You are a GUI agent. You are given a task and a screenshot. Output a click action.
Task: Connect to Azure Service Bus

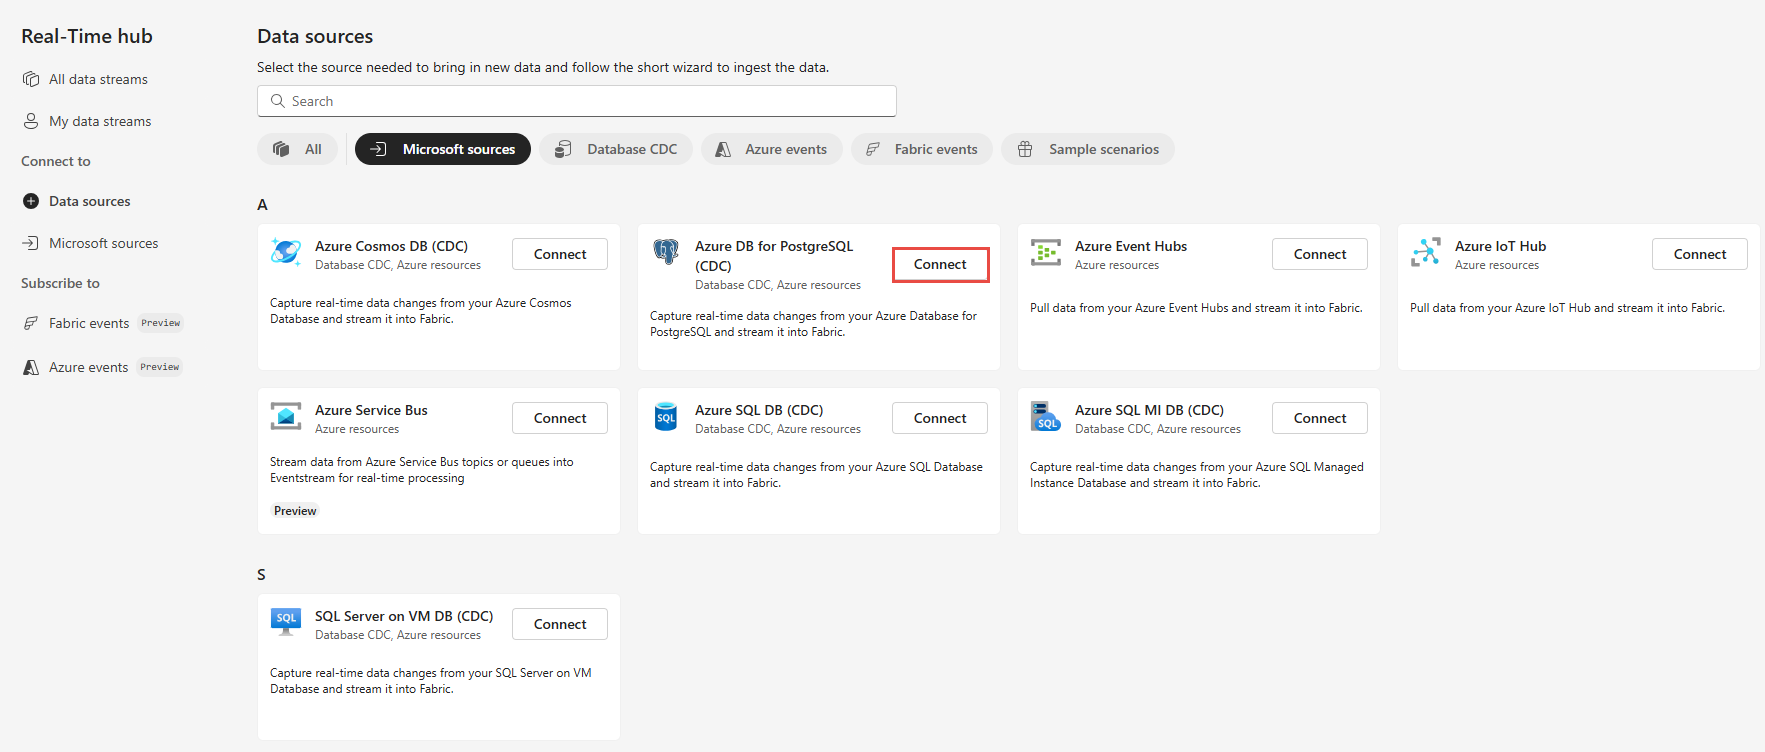tap(560, 418)
